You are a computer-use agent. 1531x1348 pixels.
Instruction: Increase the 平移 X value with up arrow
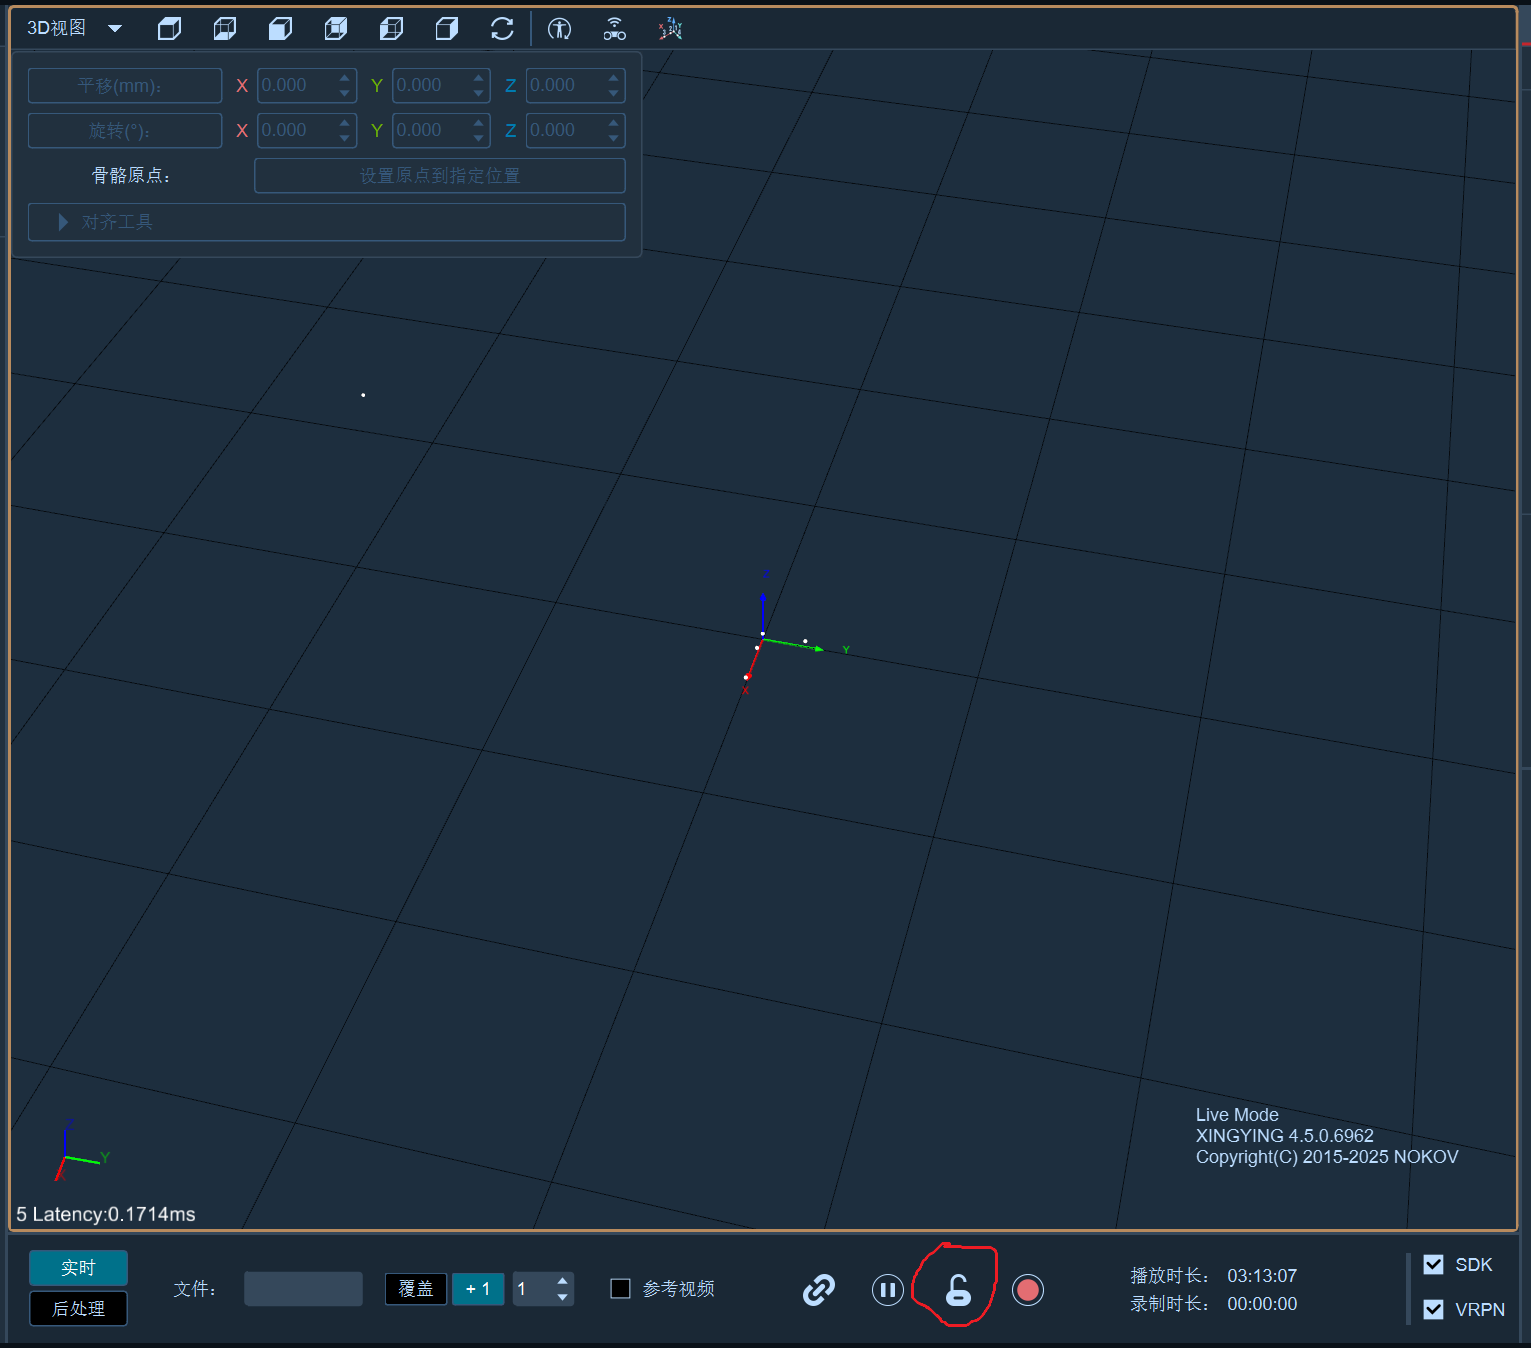point(345,77)
